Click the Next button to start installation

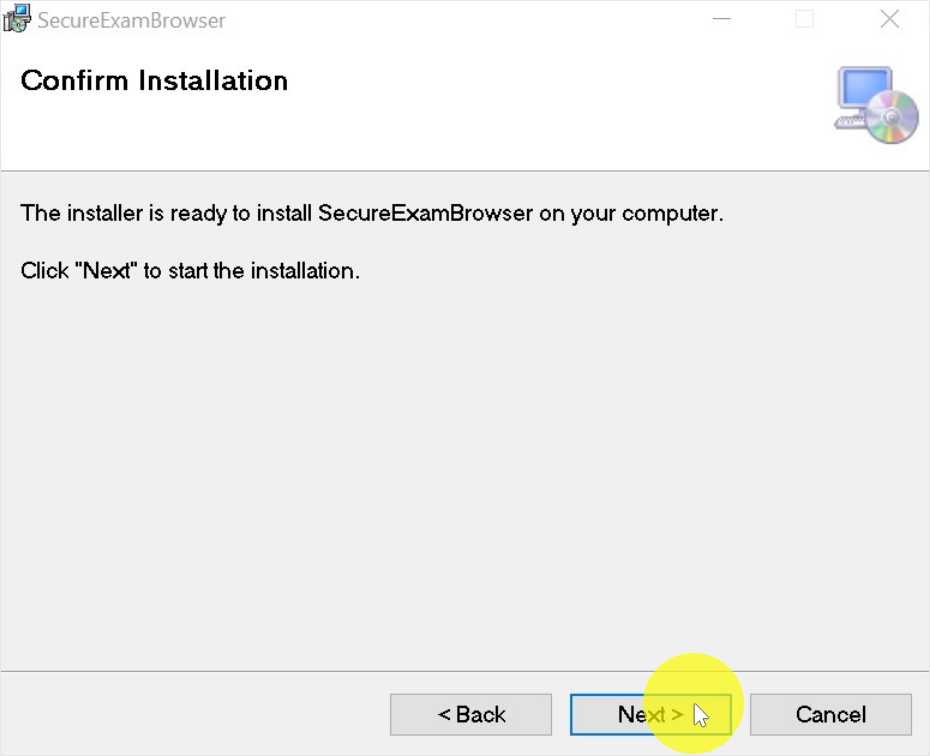(650, 714)
